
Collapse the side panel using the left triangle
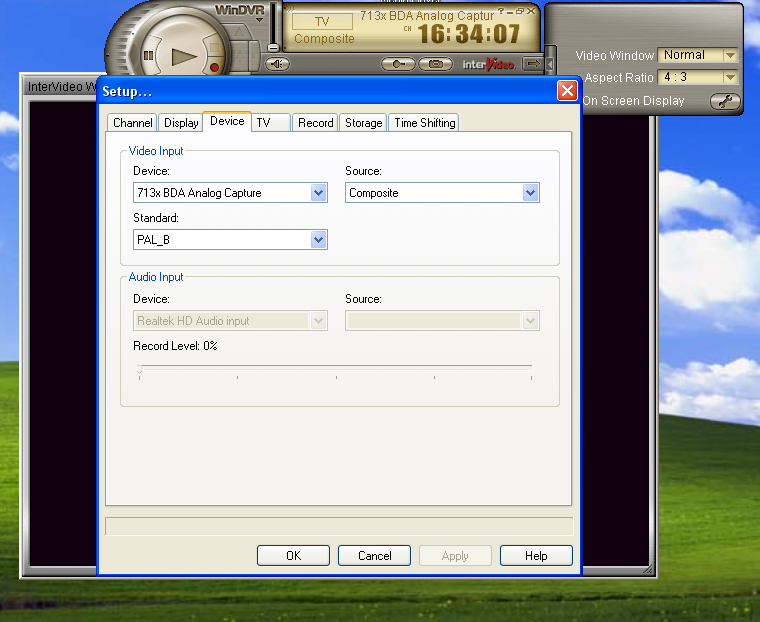pos(550,64)
